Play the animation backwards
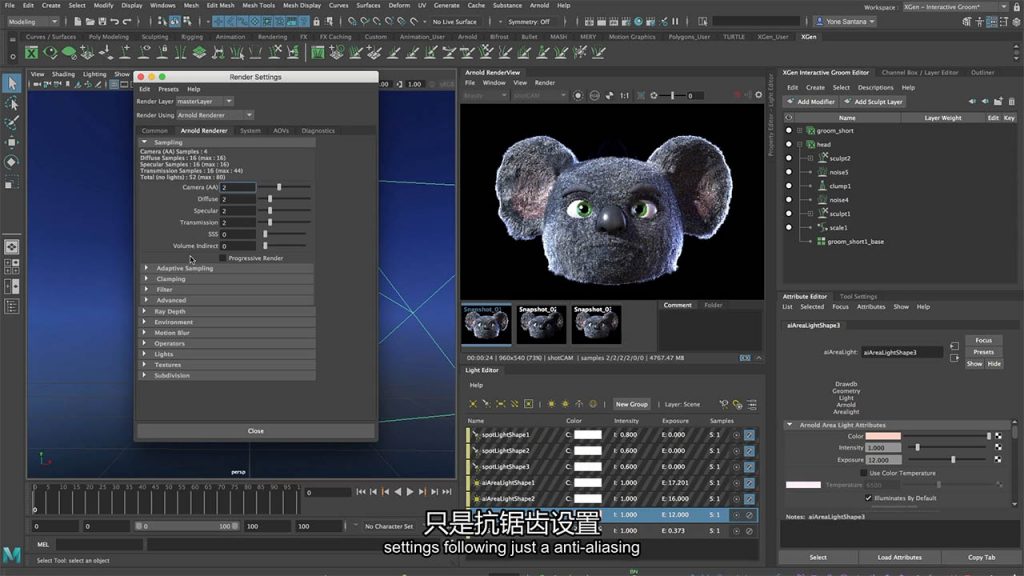Image resolution: width=1024 pixels, height=576 pixels. [x=398, y=492]
